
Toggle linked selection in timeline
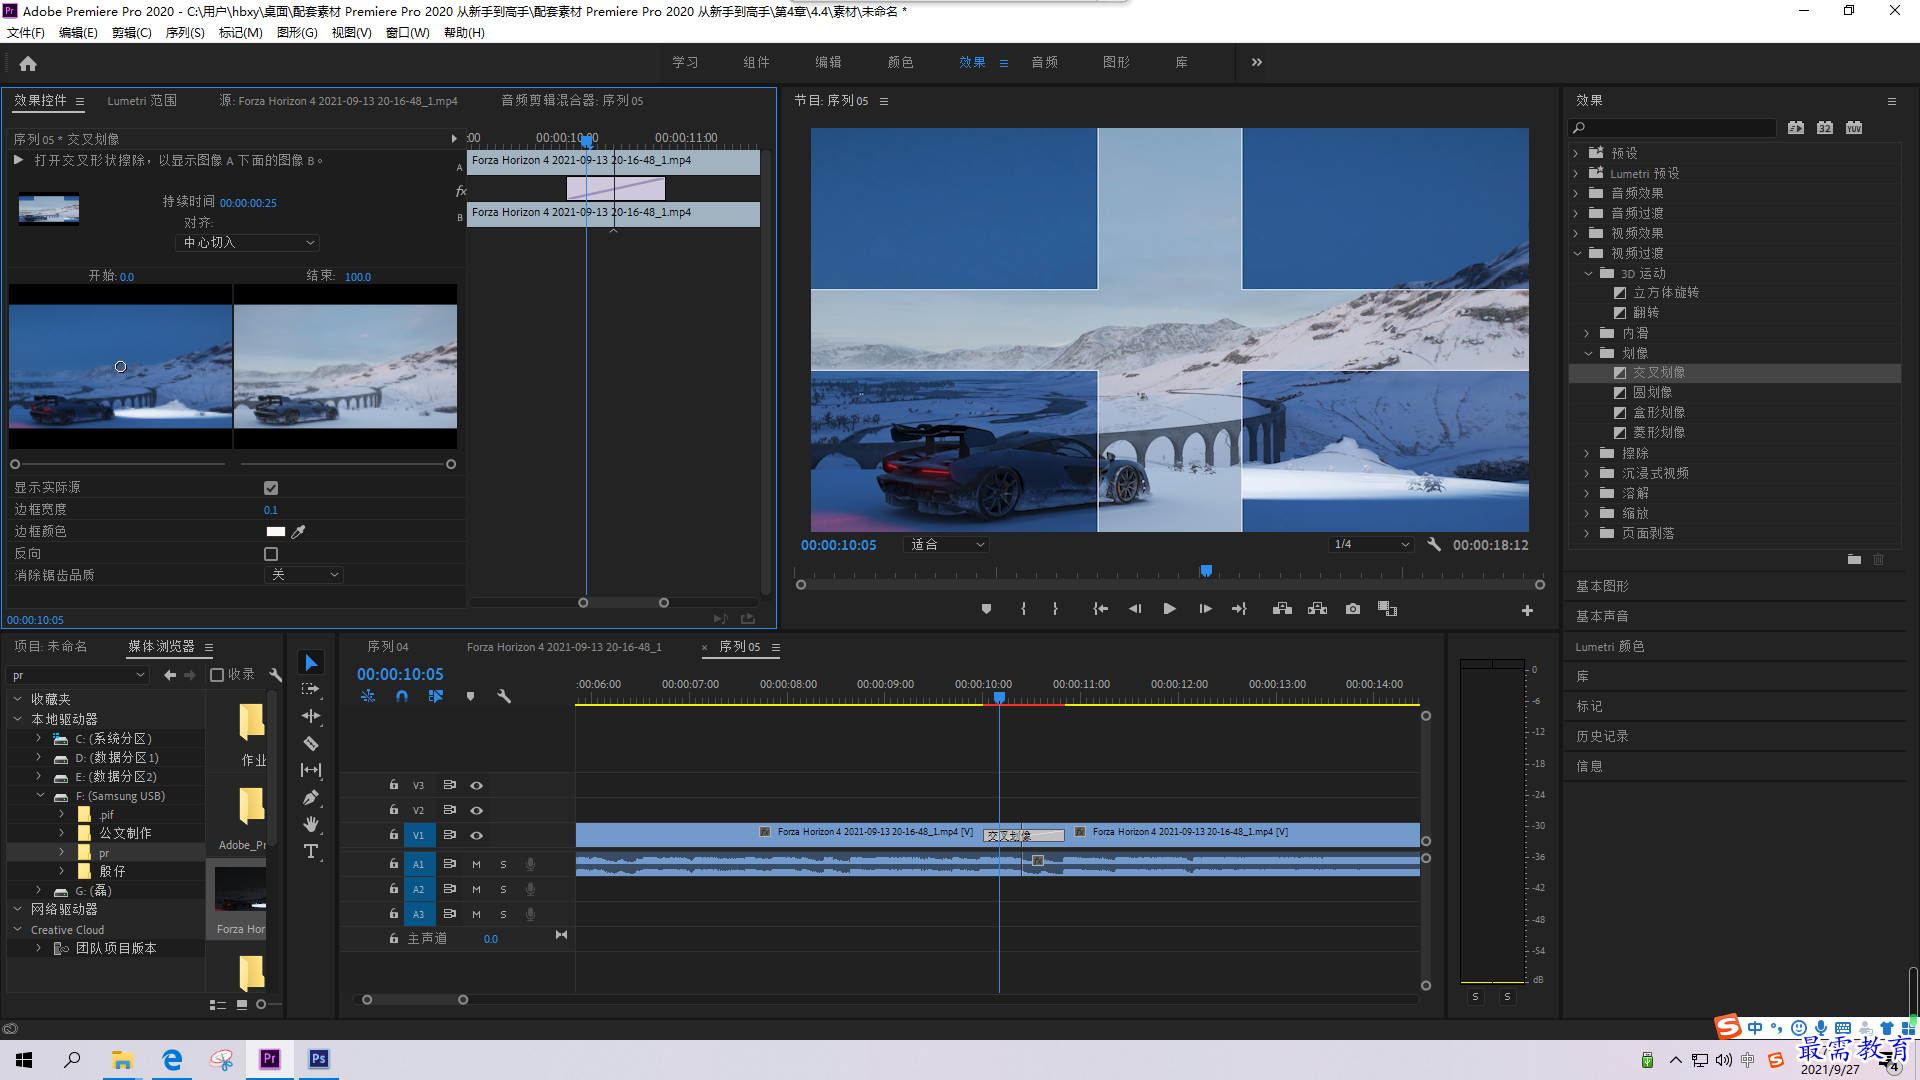(436, 696)
